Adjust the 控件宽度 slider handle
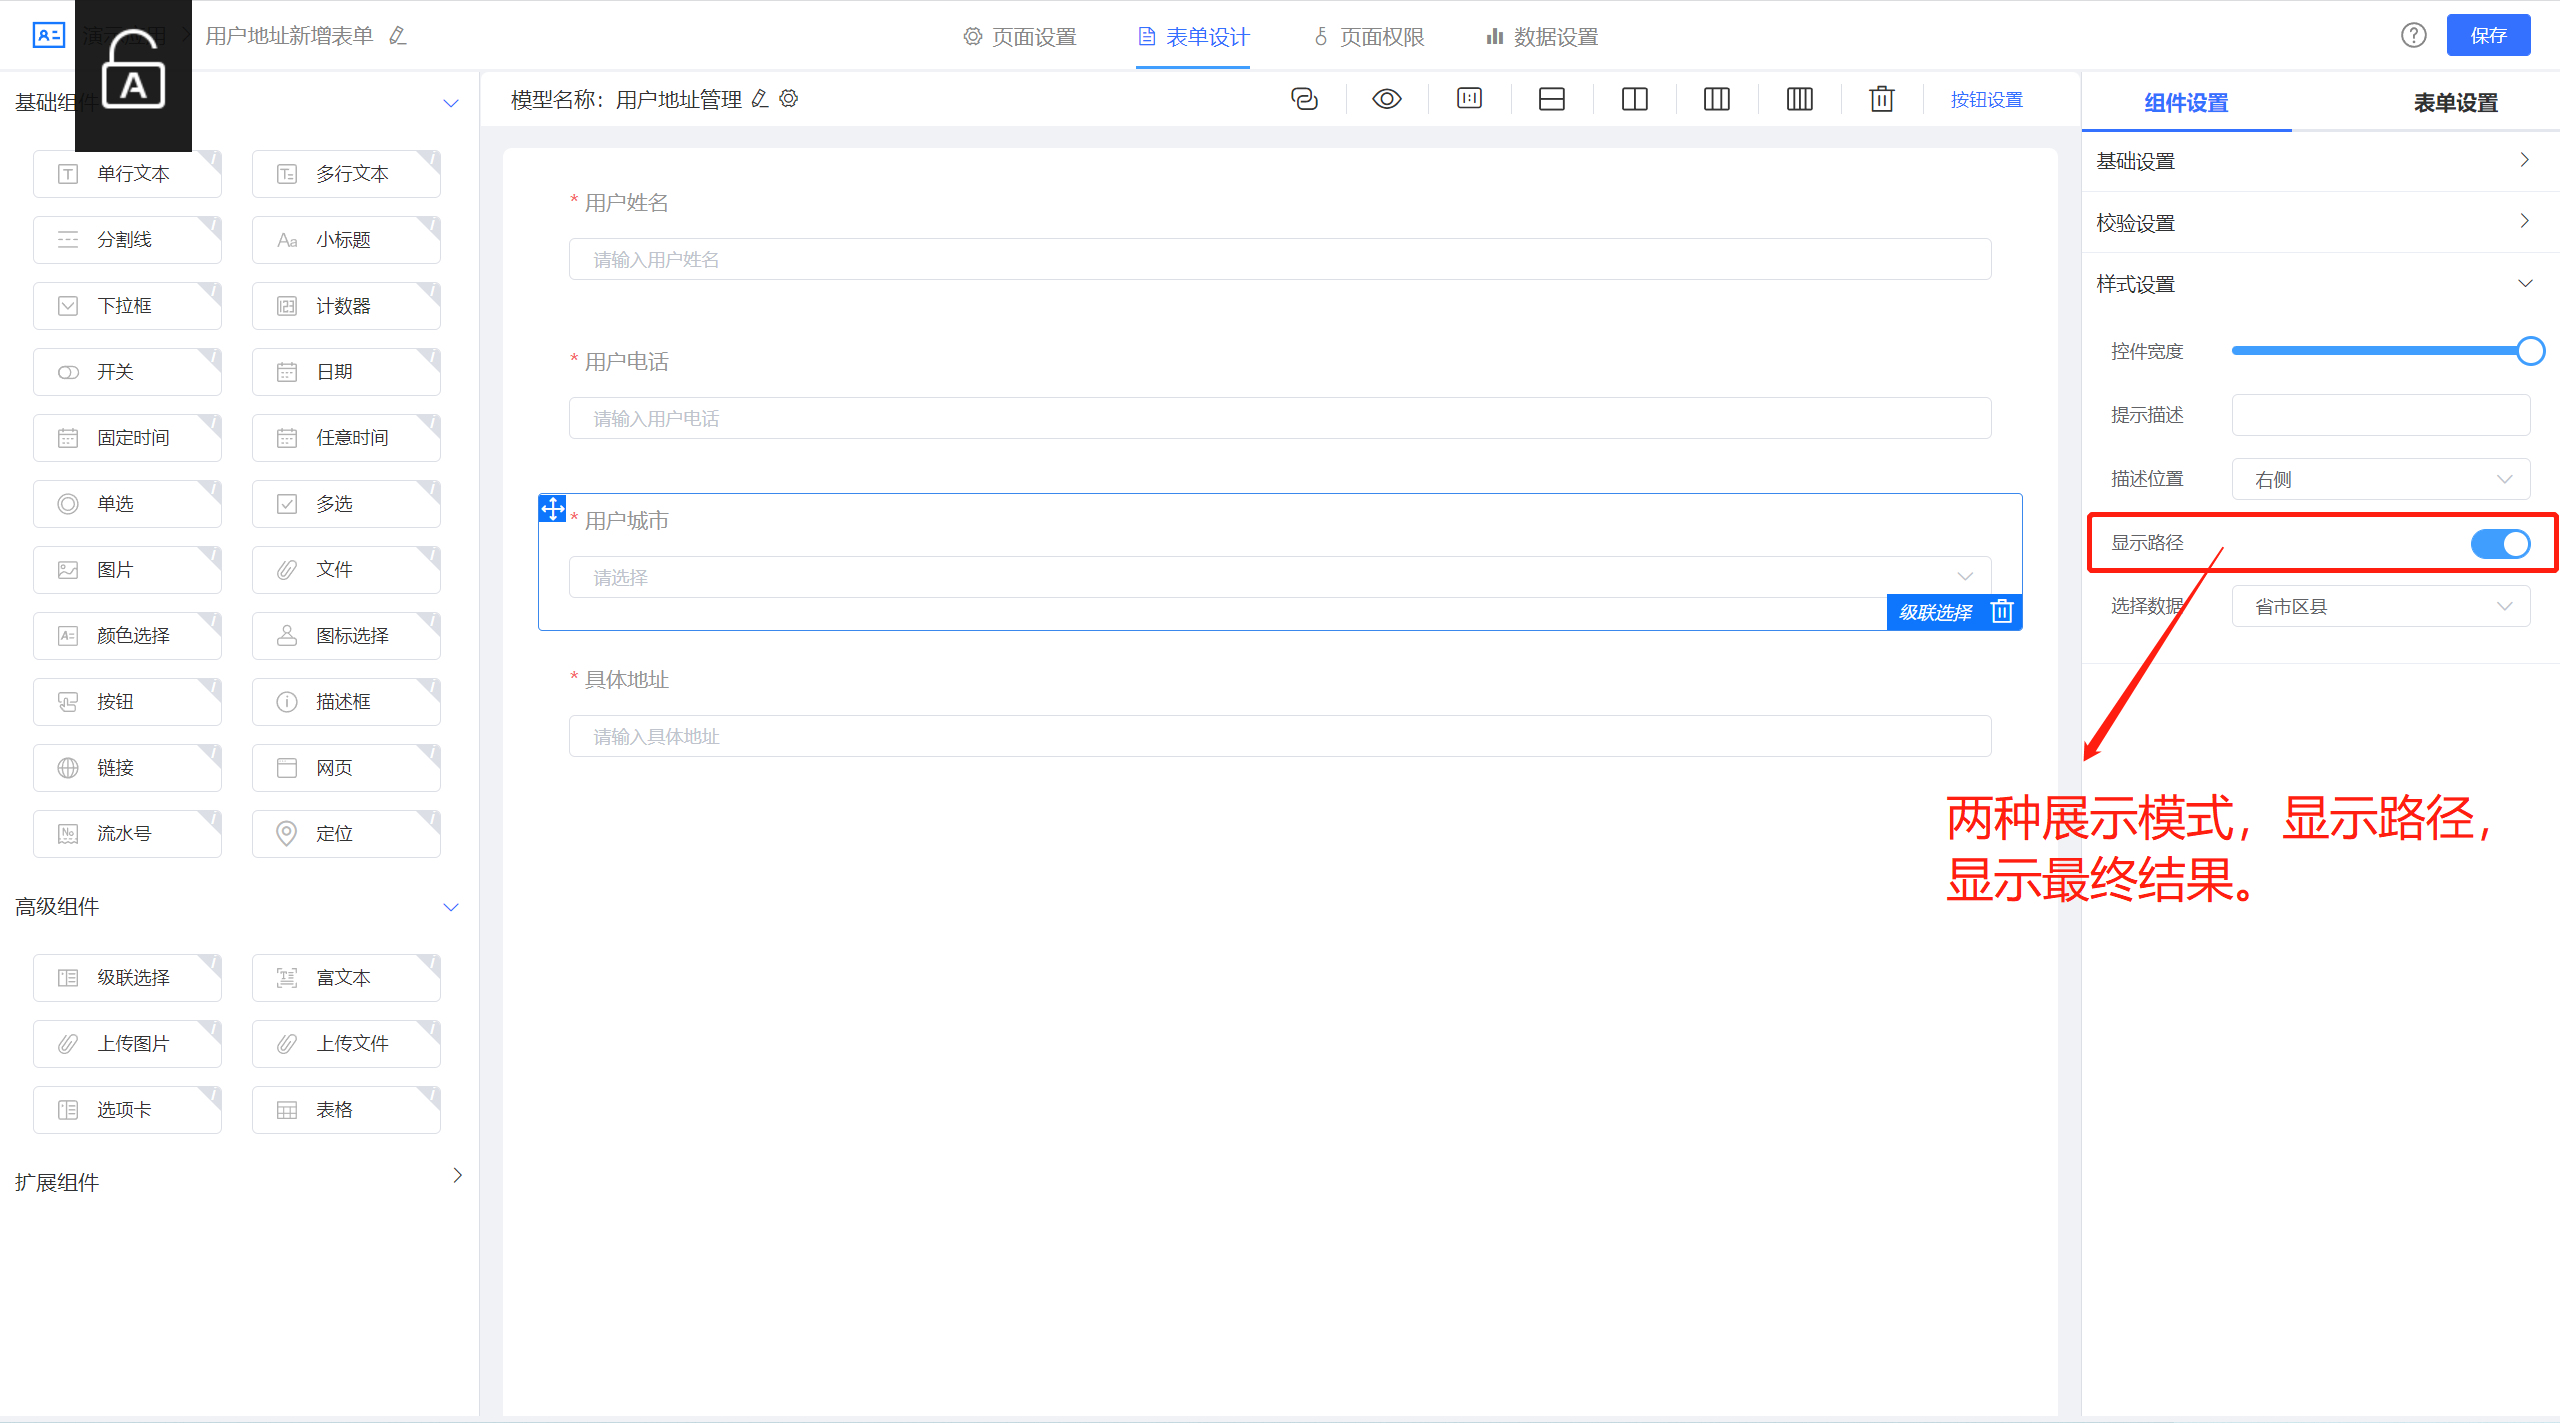 2530,351
